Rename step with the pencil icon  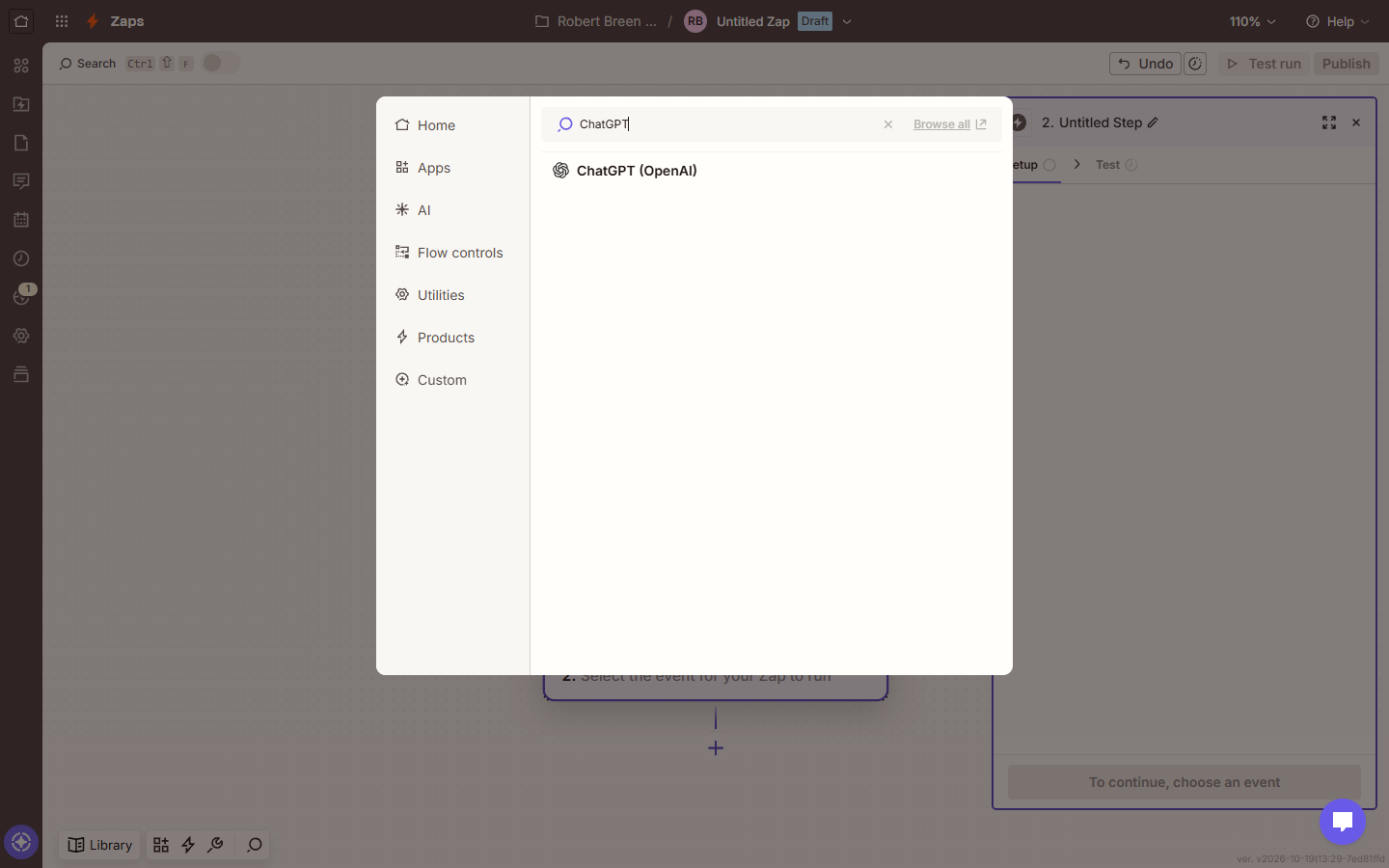click(1153, 122)
